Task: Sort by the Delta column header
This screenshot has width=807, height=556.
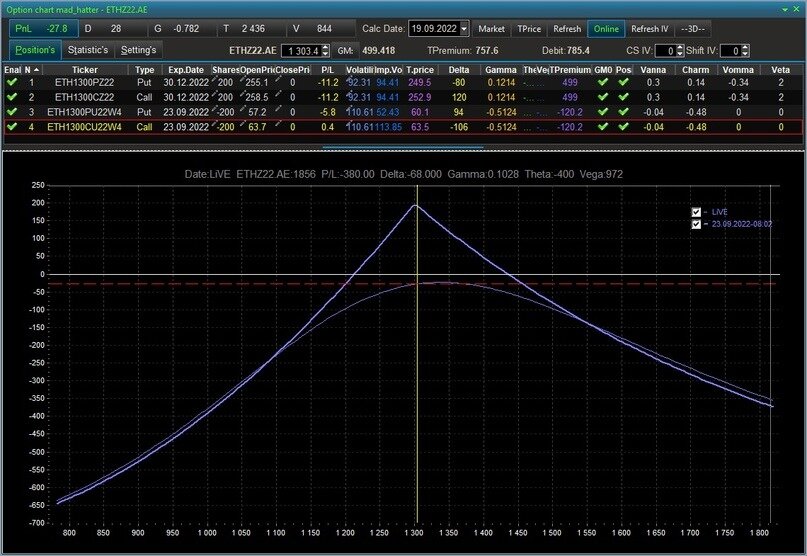Action: [459, 70]
